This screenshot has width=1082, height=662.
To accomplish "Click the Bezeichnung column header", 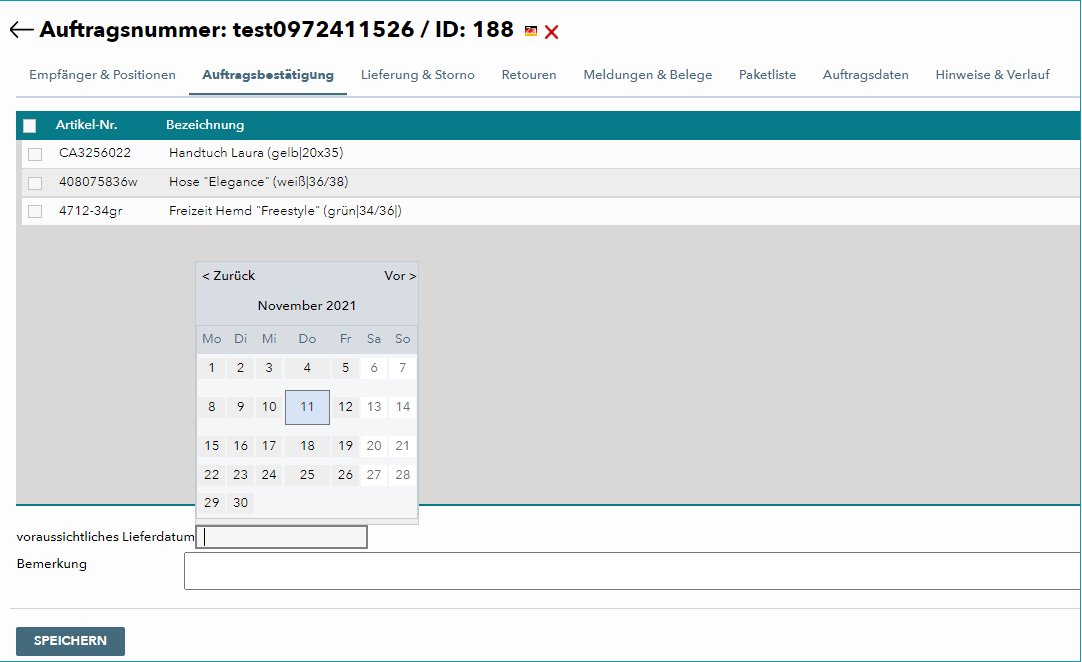I will pos(205,125).
